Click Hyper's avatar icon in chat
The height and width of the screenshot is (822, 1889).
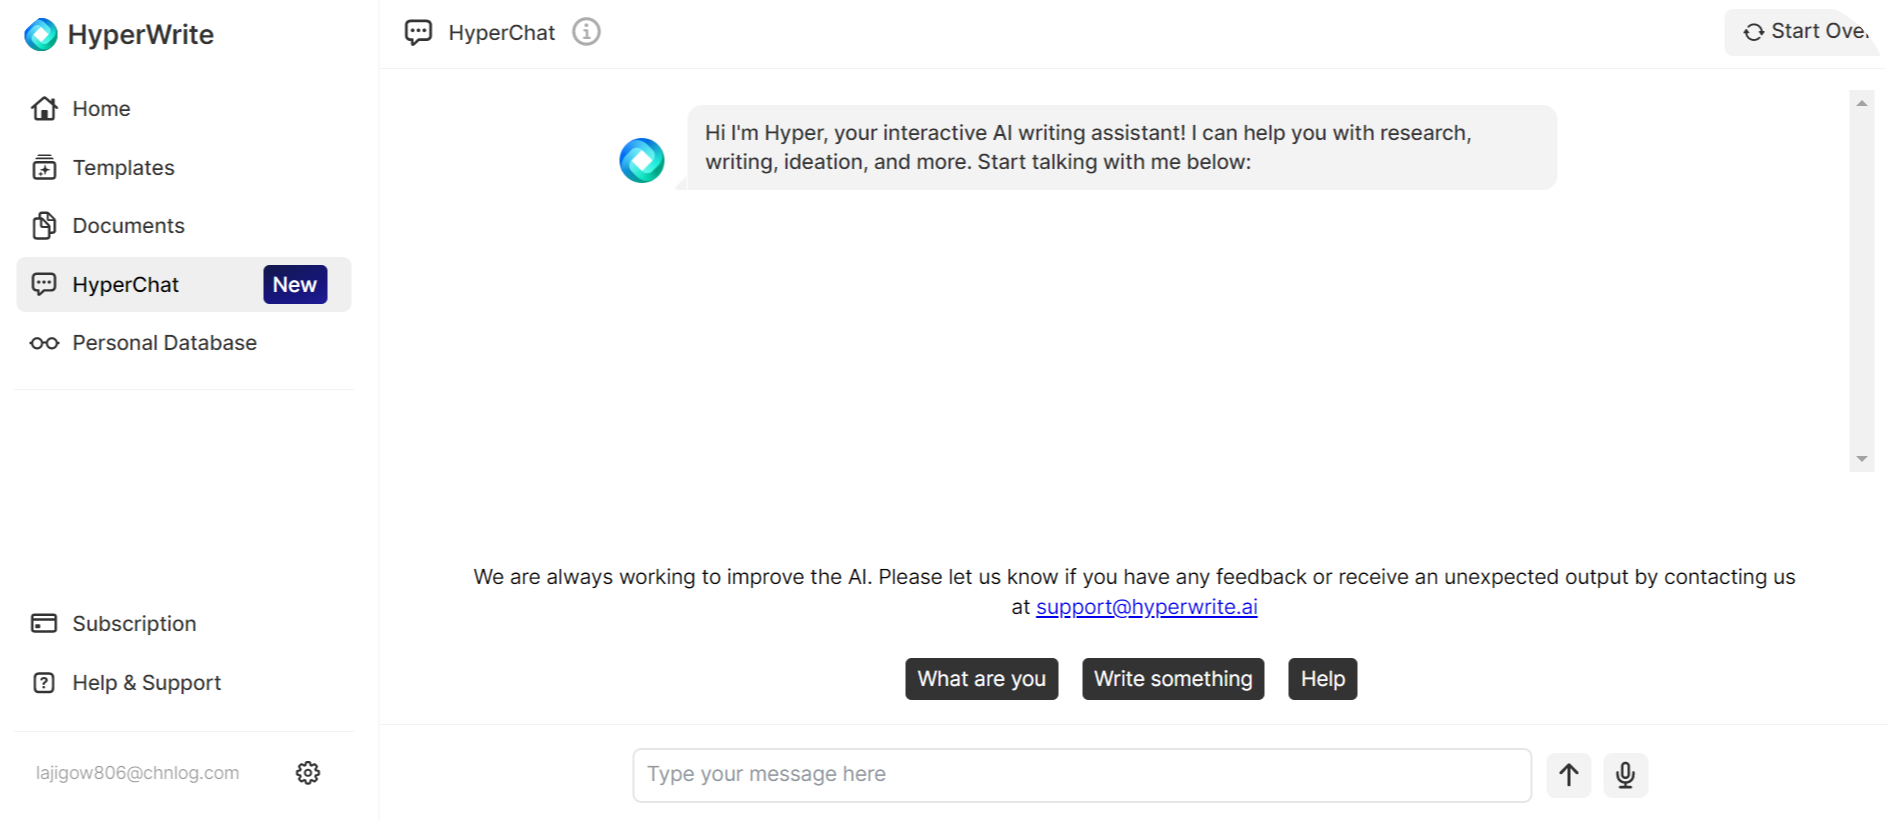(x=642, y=160)
